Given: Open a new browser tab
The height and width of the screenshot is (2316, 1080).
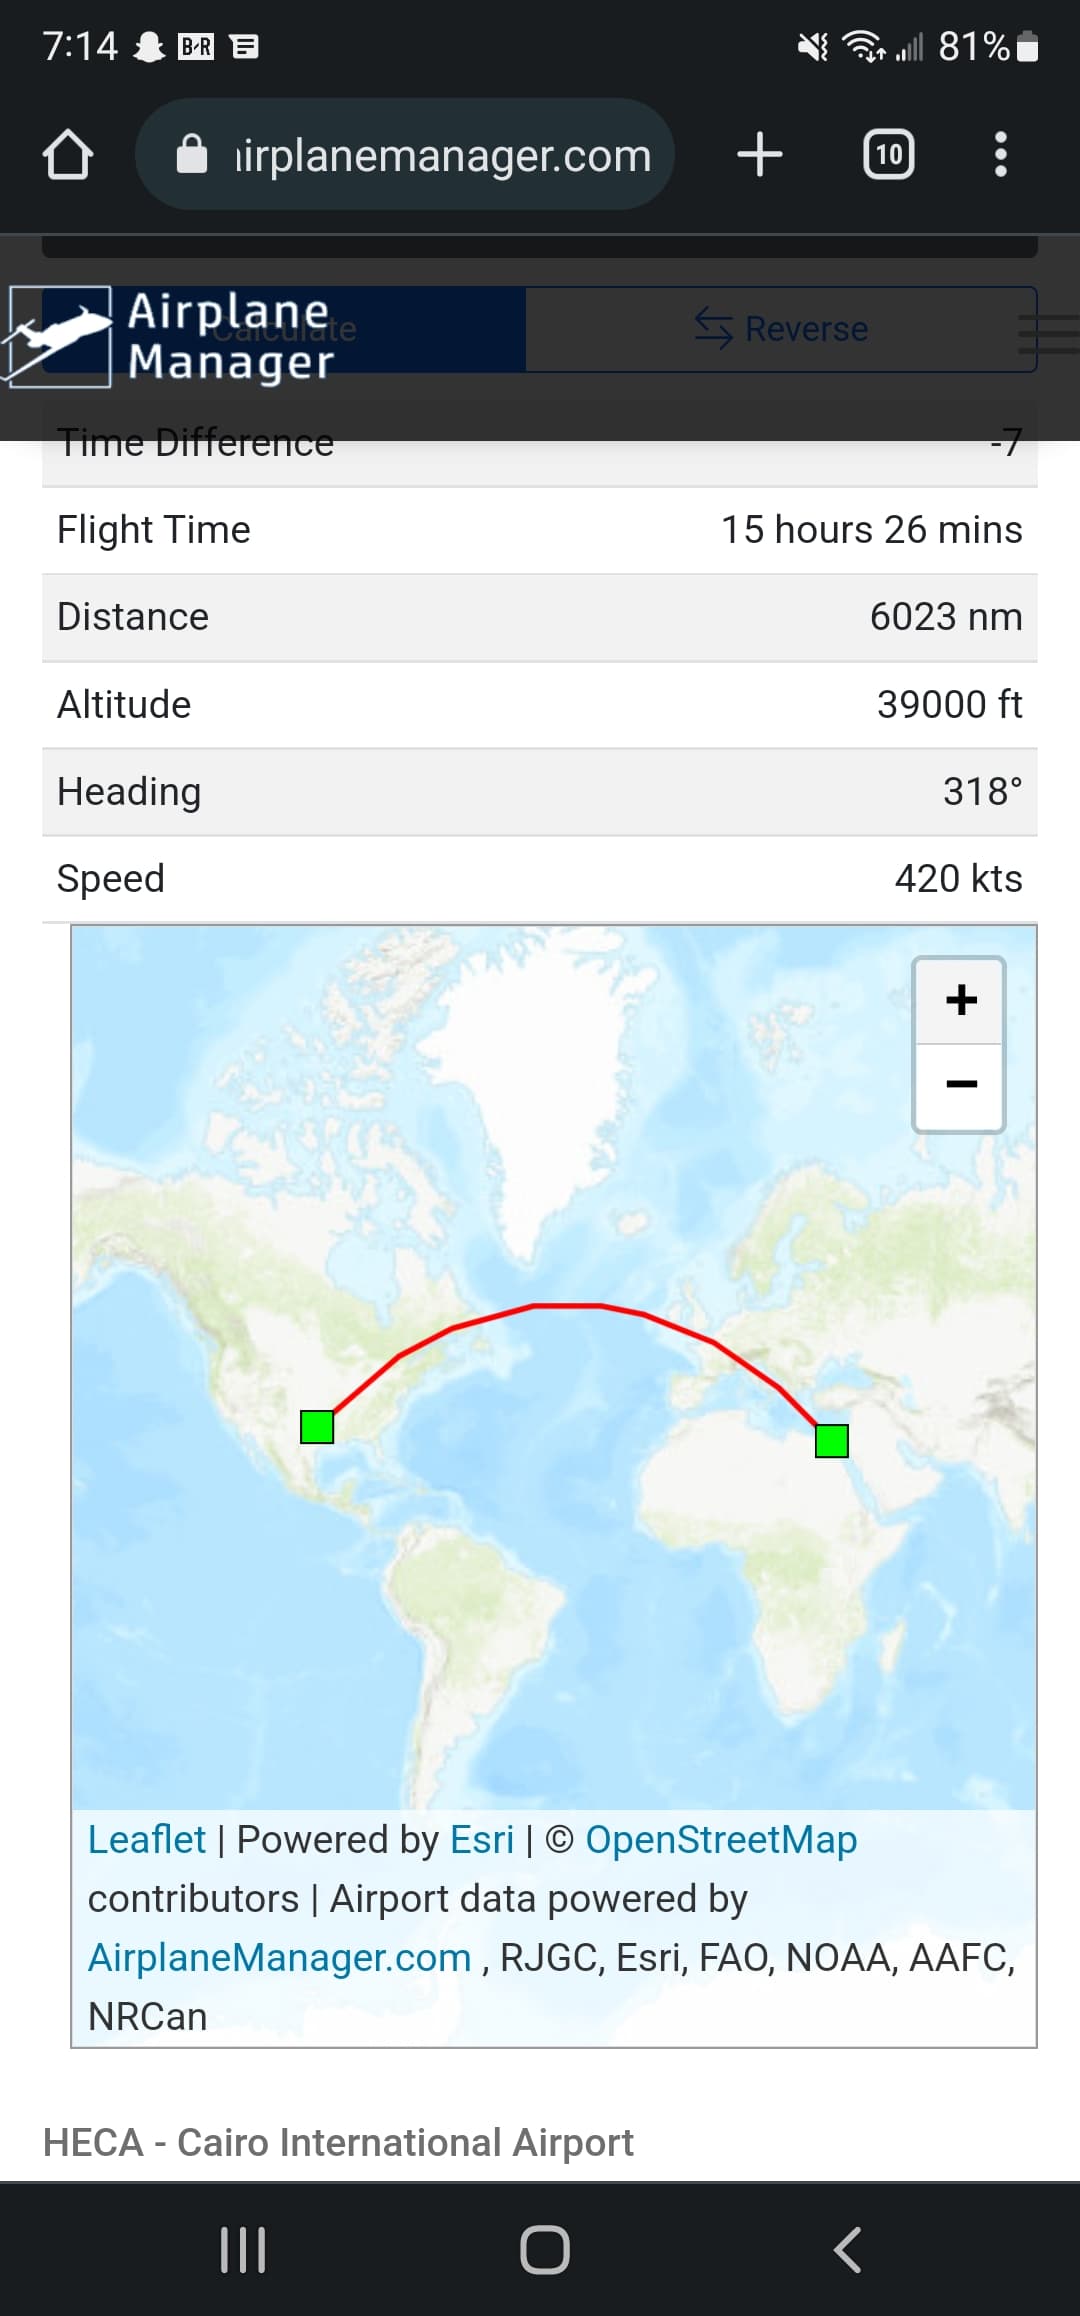Looking at the screenshot, I should pos(760,155).
